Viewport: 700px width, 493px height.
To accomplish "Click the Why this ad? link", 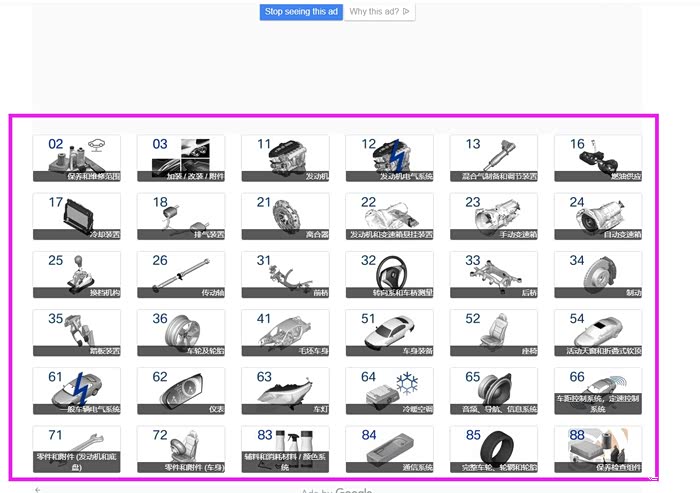I will (379, 12).
